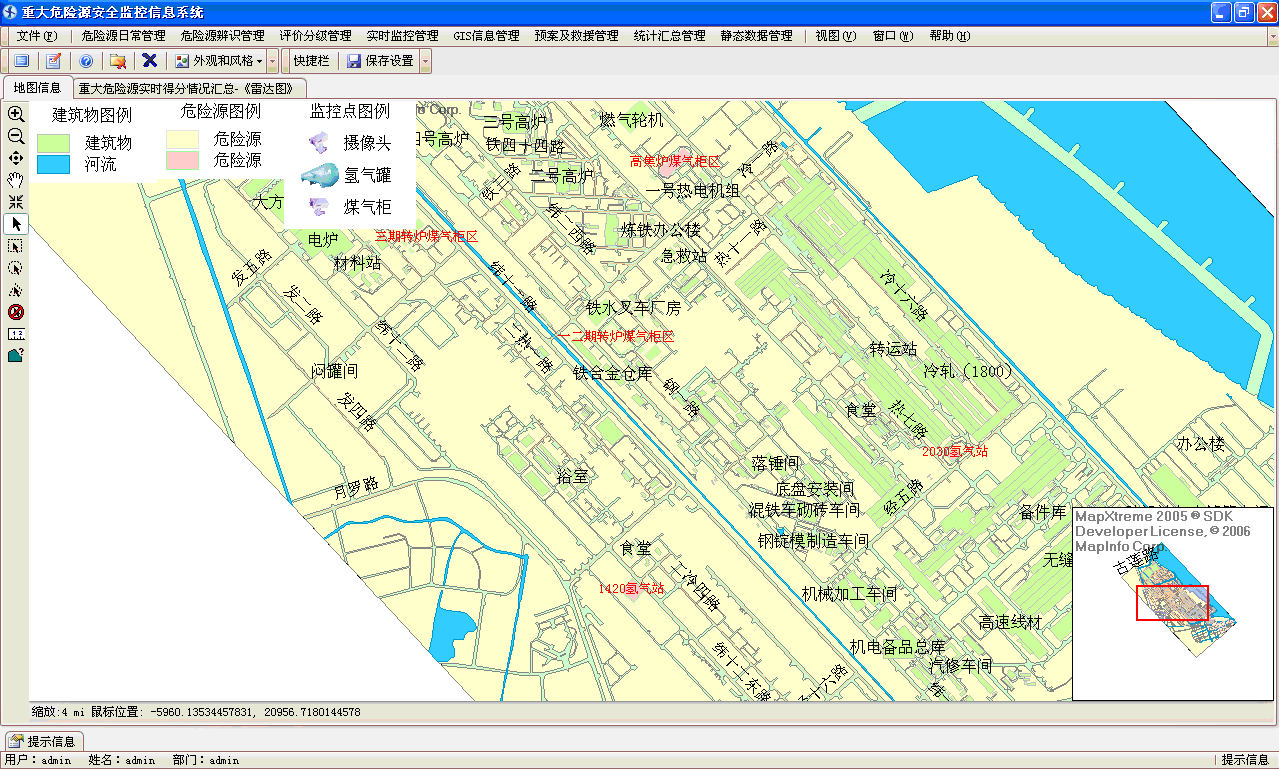Click the red clear selection icon

[16, 312]
